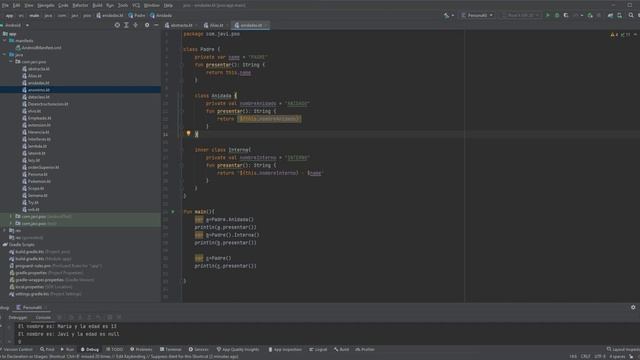The width and height of the screenshot is (640, 360).
Task: Open Project panel settings gear
Action: (x=147, y=25)
